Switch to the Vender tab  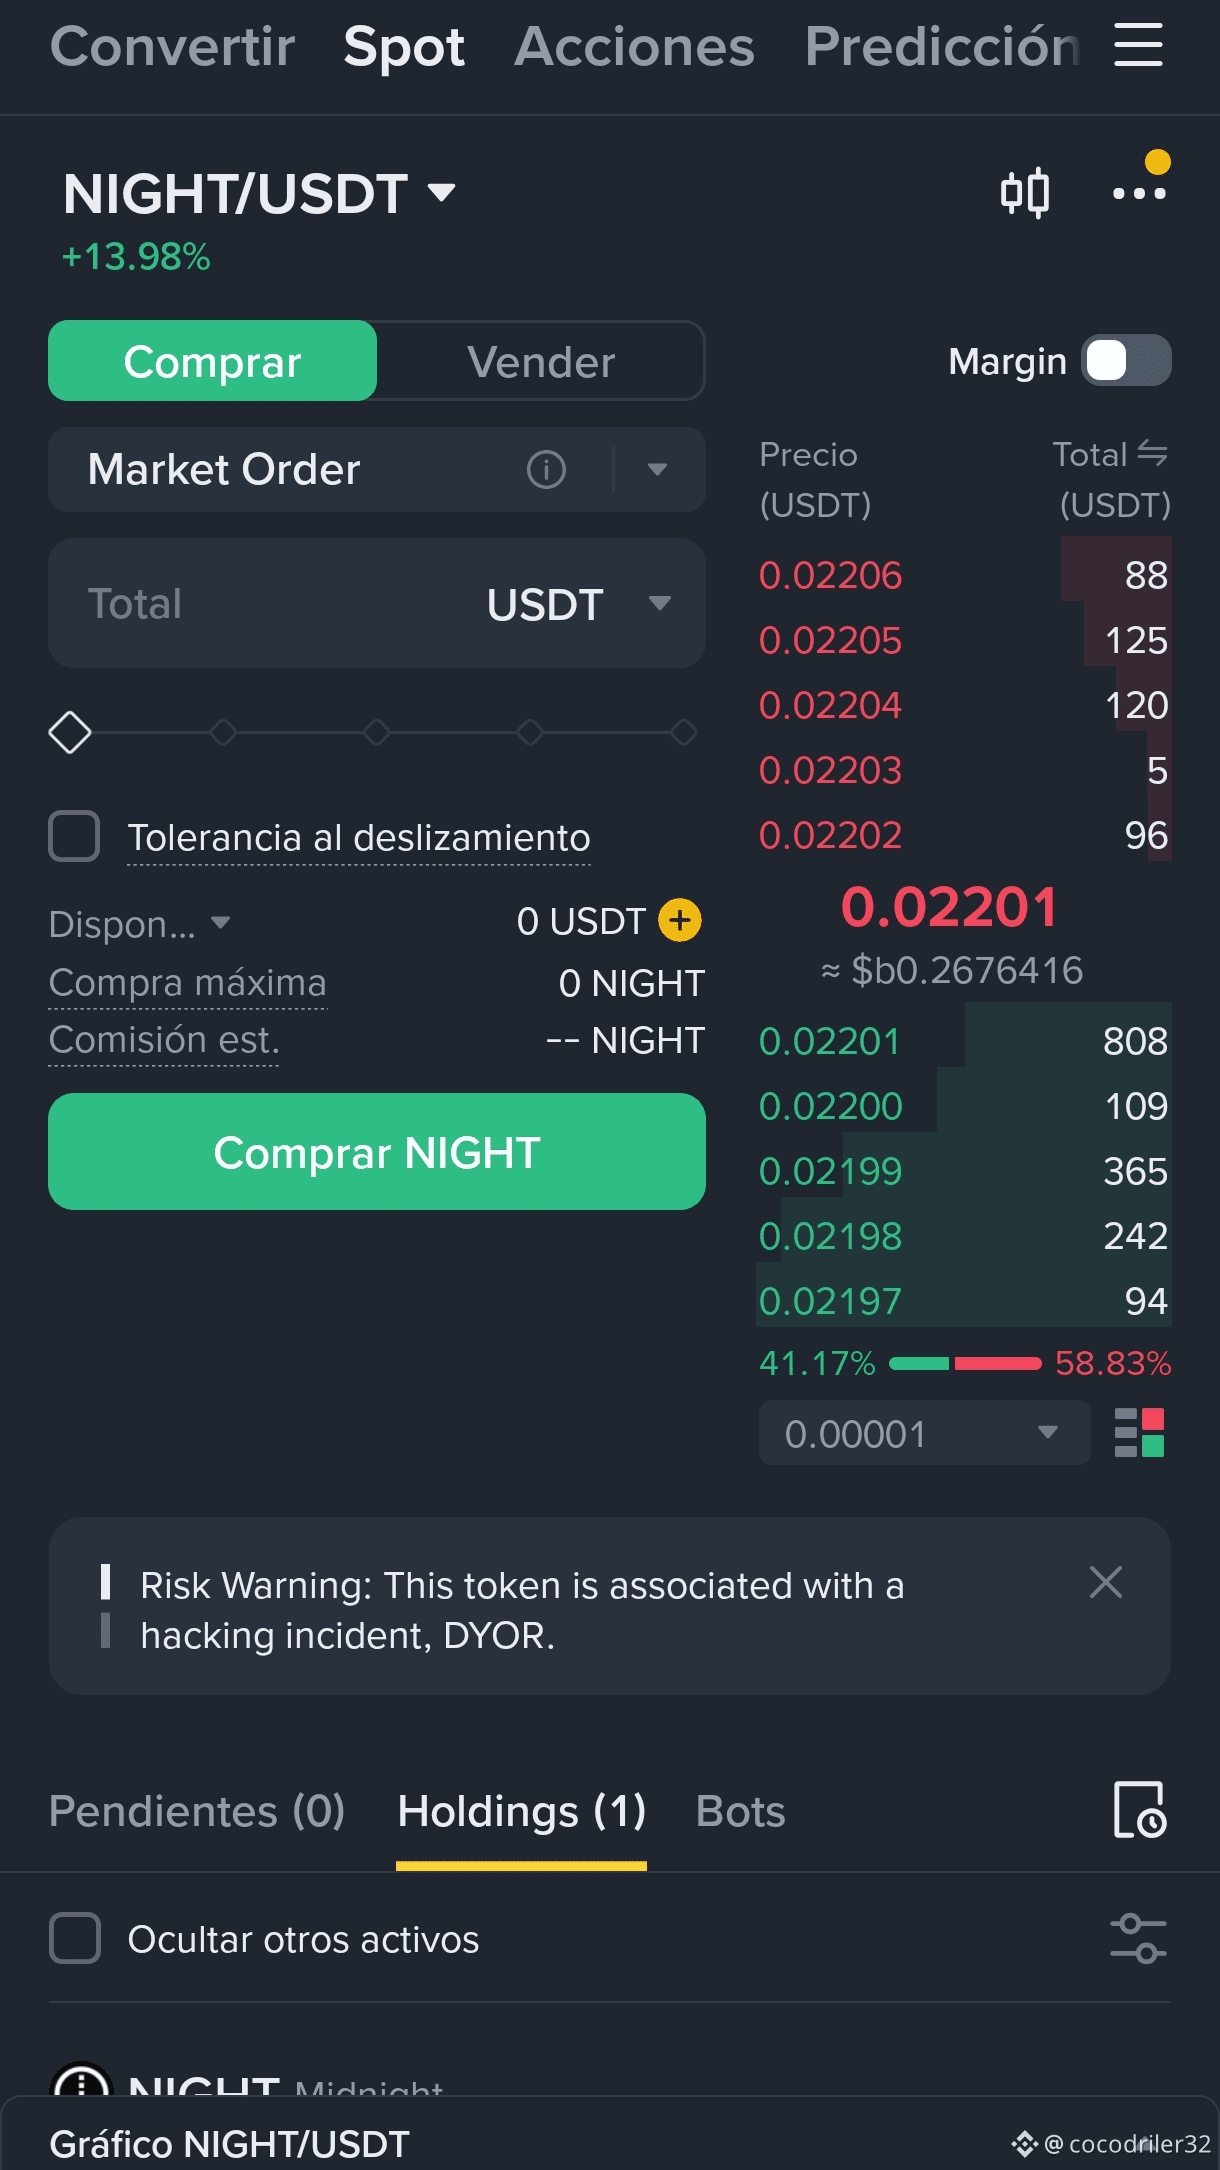tap(541, 361)
